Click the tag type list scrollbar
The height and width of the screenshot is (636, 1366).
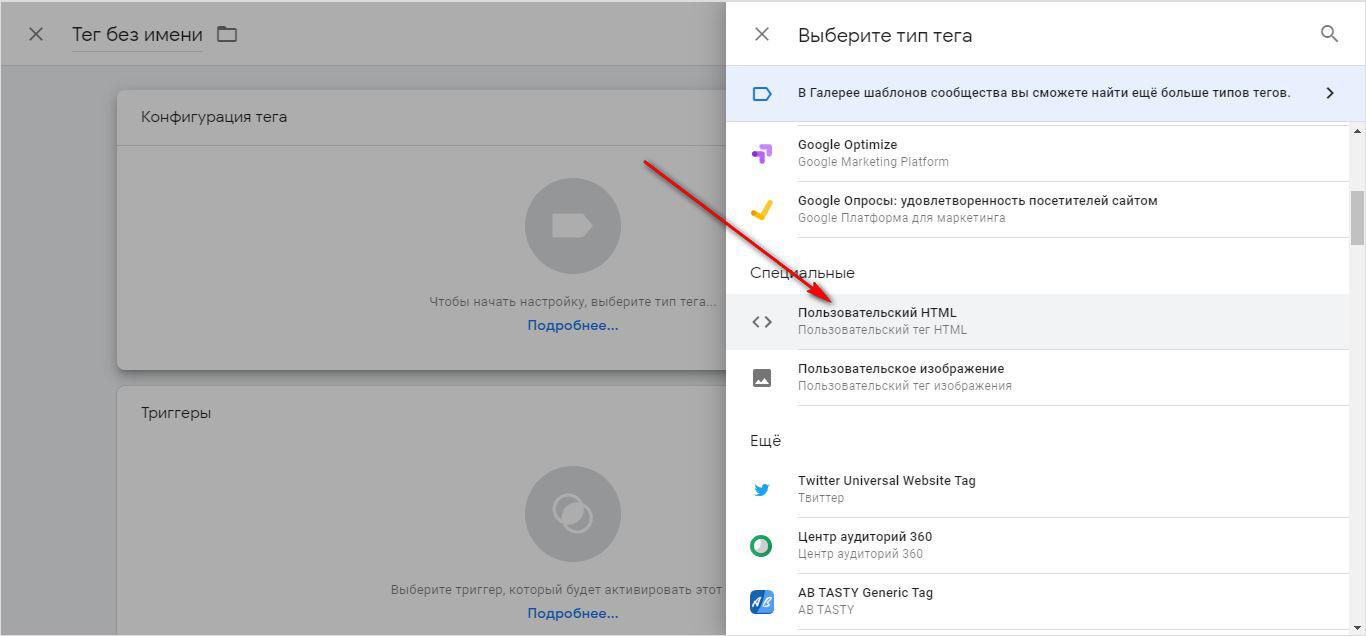pos(1357,217)
